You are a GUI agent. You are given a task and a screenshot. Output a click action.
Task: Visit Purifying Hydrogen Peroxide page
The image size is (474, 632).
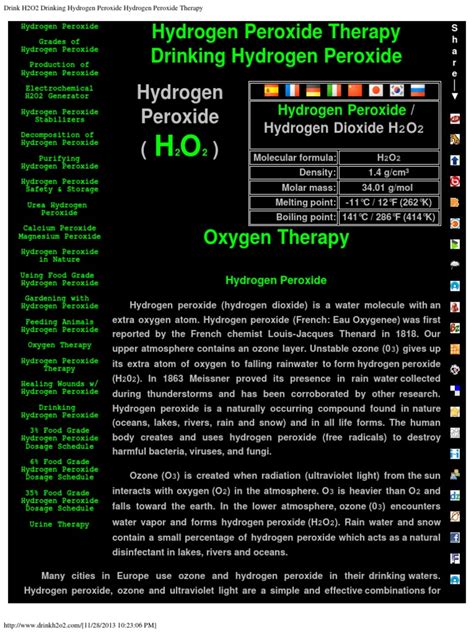[x=60, y=162]
